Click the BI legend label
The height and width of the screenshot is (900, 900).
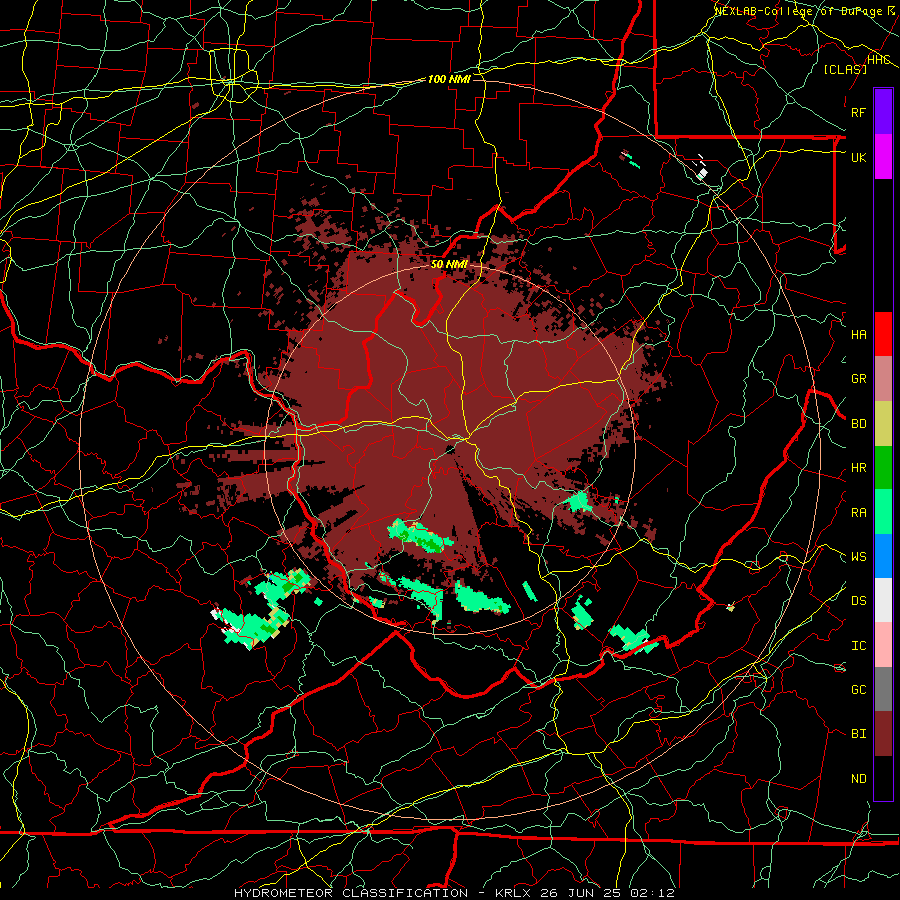coord(859,734)
